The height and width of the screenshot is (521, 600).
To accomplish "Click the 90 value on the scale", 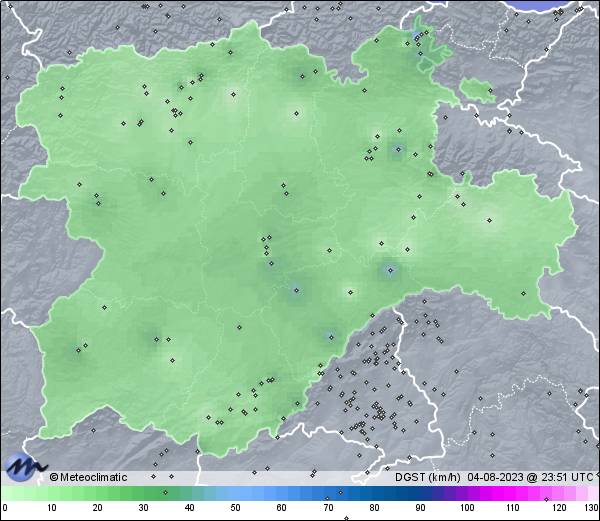I will pyautogui.click(x=420, y=508).
